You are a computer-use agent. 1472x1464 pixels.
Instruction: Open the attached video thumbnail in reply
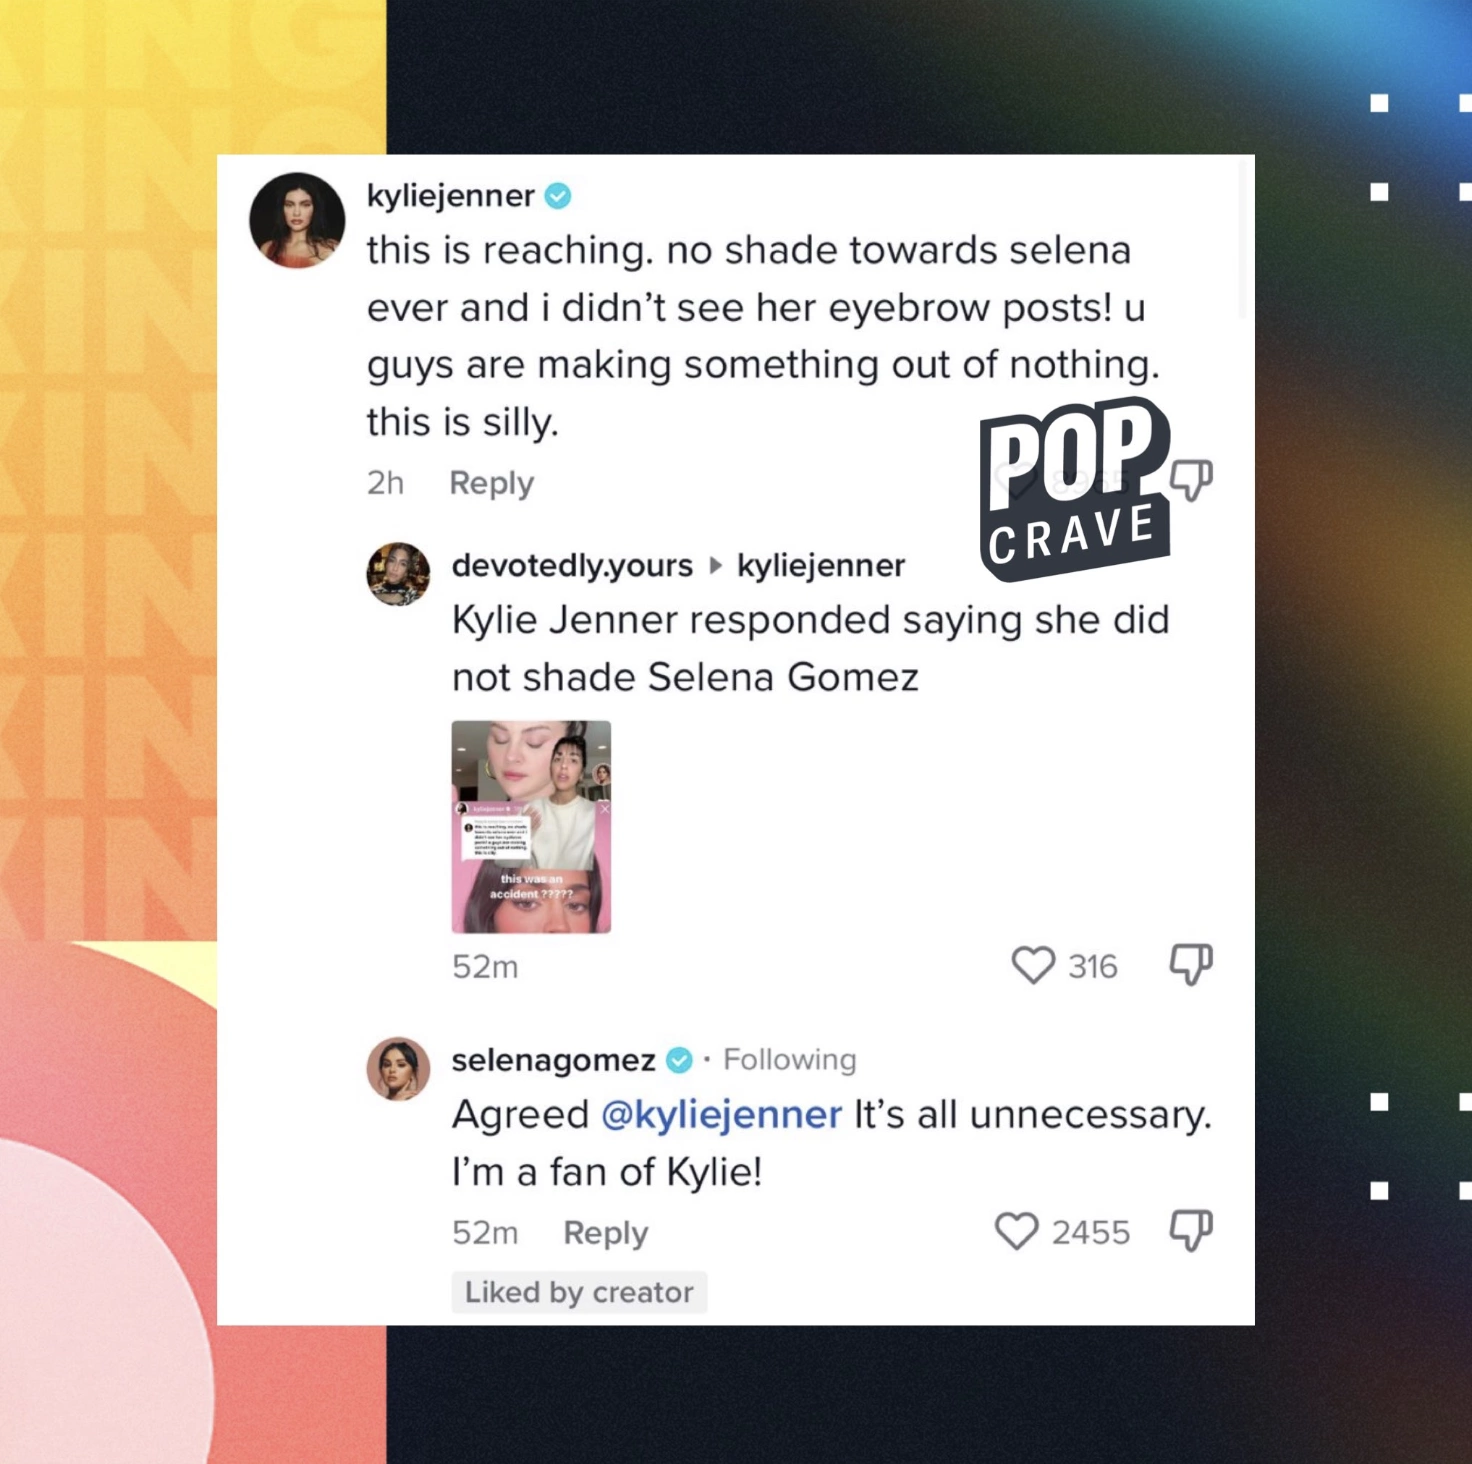pos(531,827)
